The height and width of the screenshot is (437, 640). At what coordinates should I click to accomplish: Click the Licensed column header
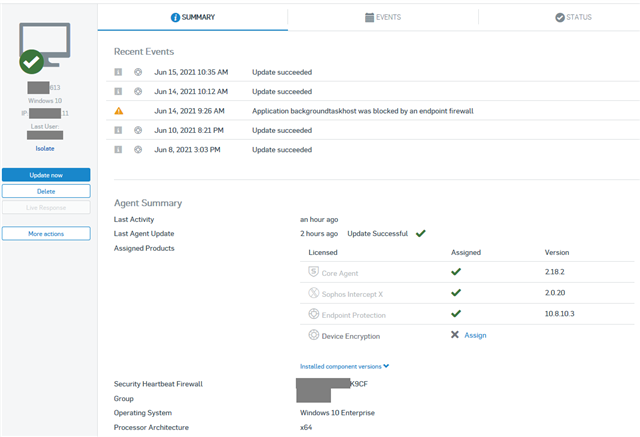(x=323, y=253)
